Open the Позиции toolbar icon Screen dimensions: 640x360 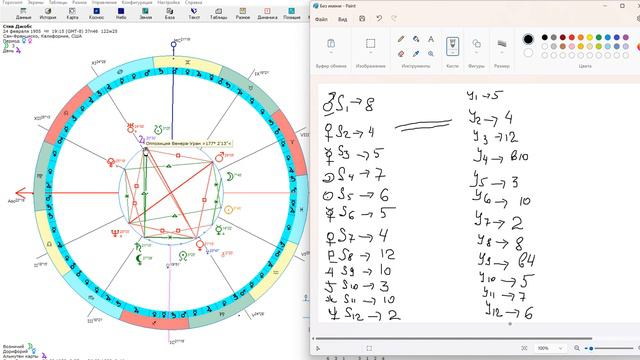click(292, 13)
